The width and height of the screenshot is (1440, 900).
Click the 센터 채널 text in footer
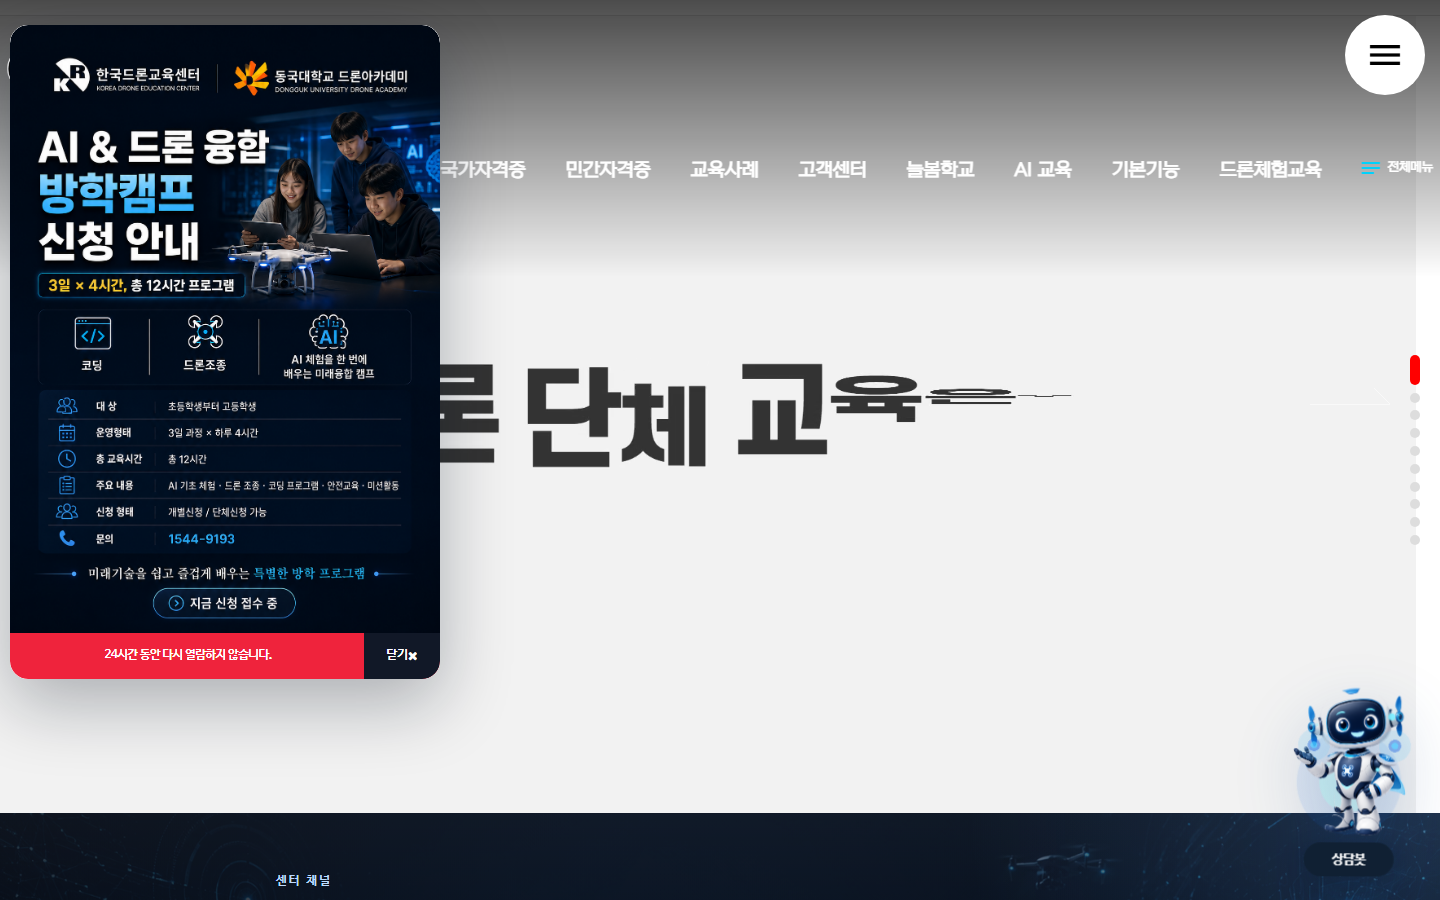[x=303, y=880]
